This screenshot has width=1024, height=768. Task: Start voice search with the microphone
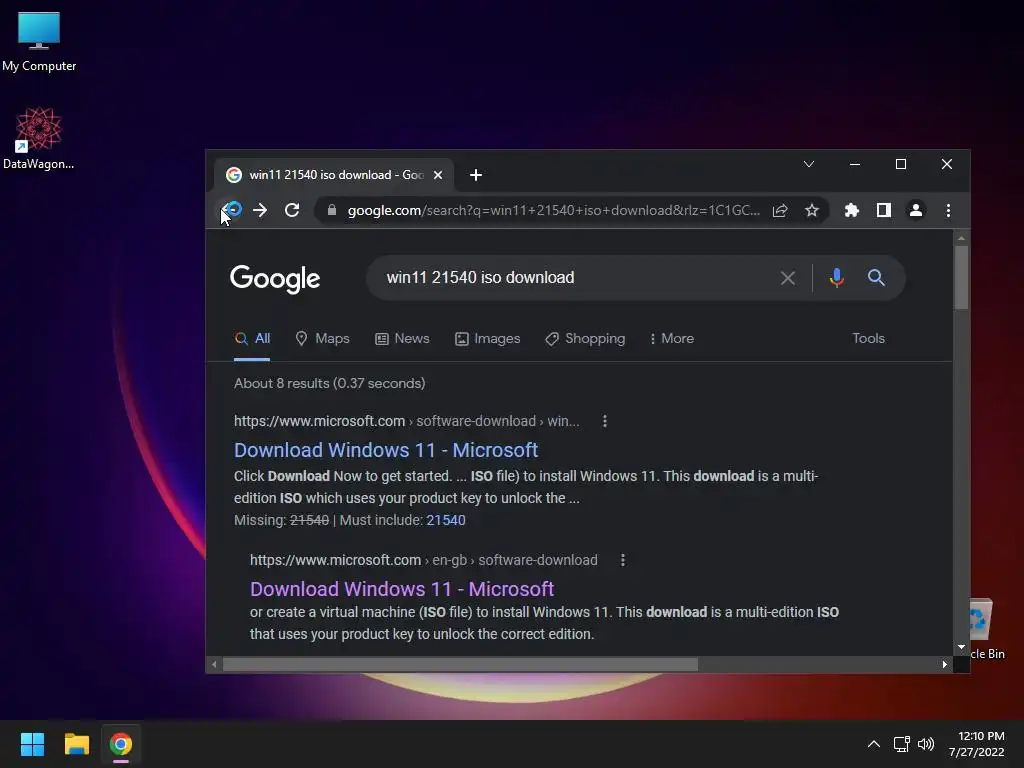tap(837, 278)
